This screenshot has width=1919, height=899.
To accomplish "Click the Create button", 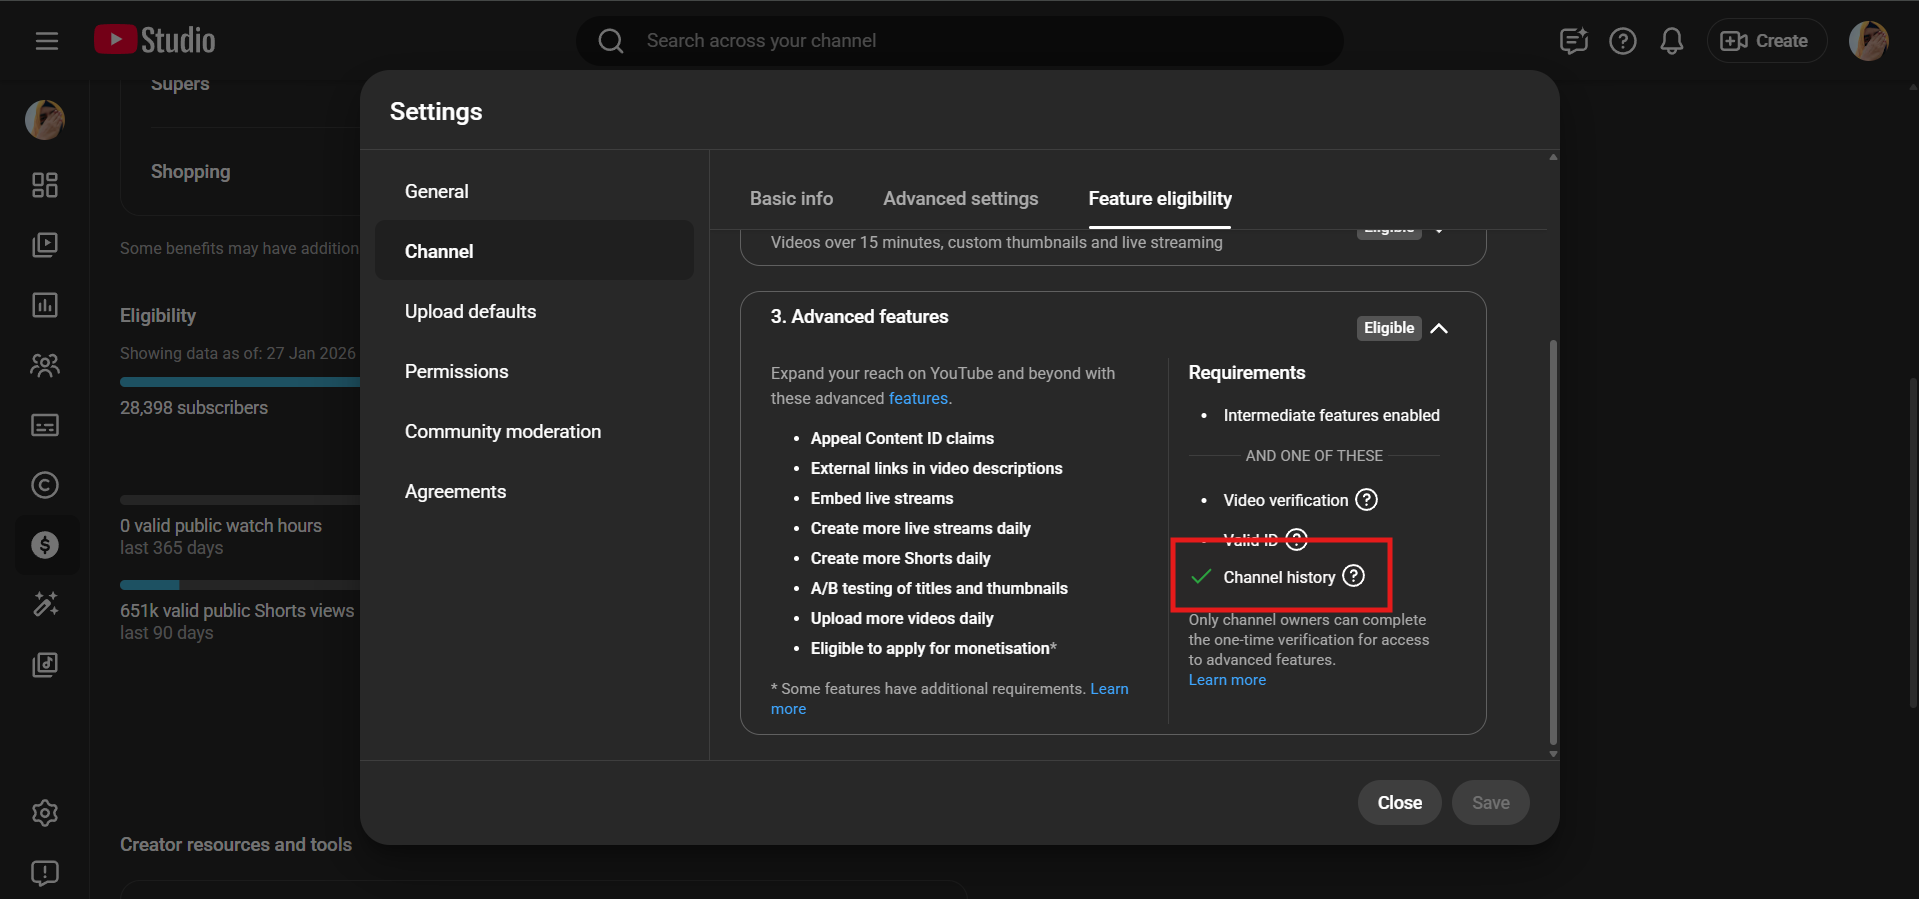I will (1766, 41).
